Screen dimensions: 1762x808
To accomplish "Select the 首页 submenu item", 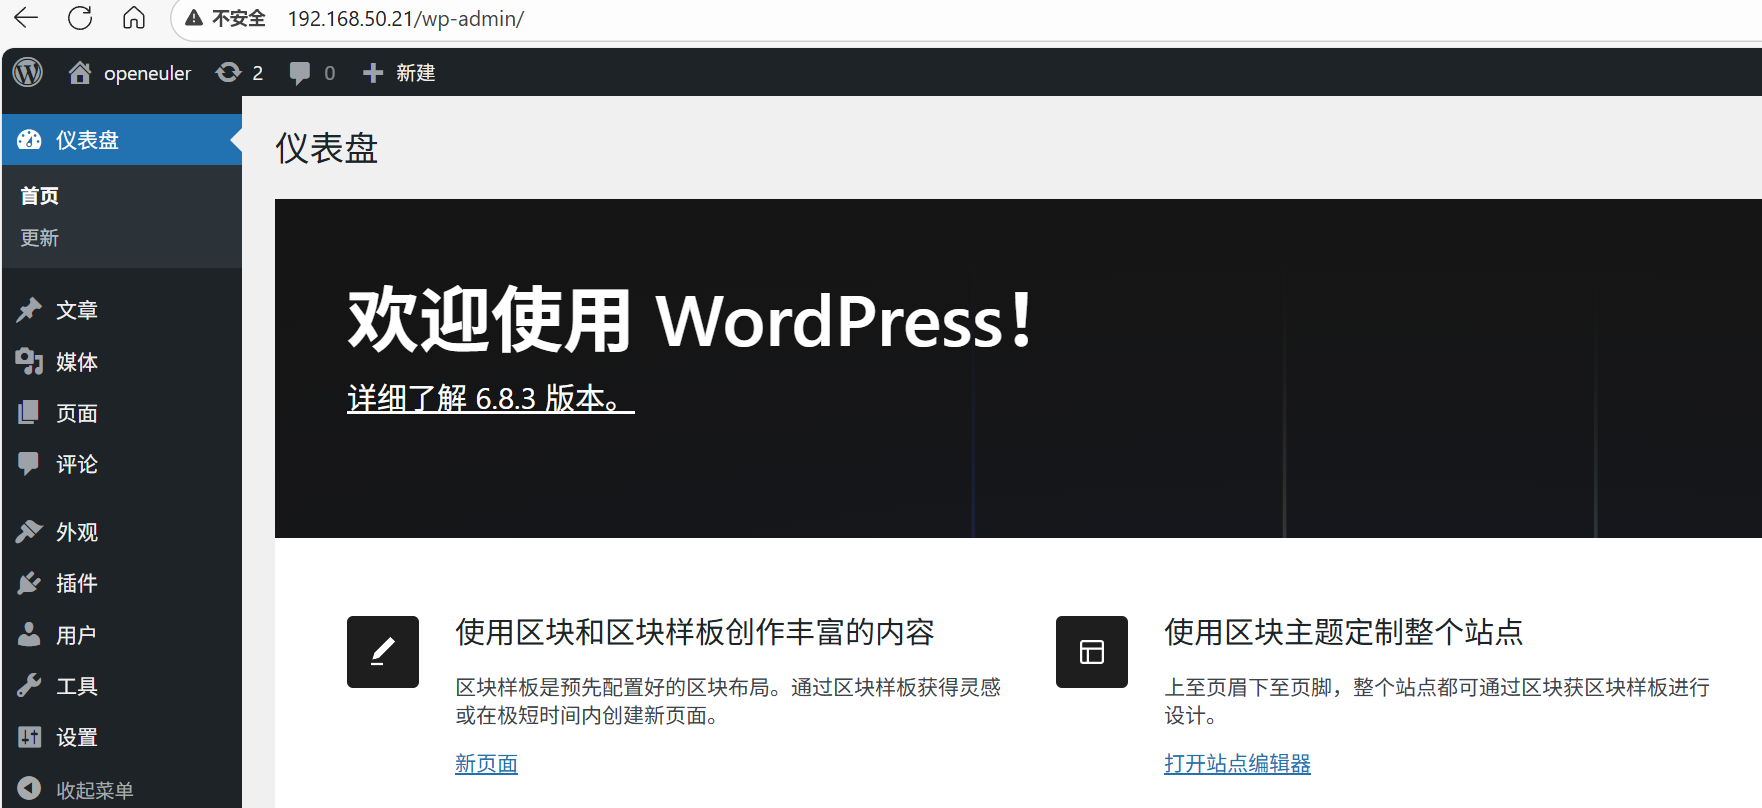I will tap(40, 196).
